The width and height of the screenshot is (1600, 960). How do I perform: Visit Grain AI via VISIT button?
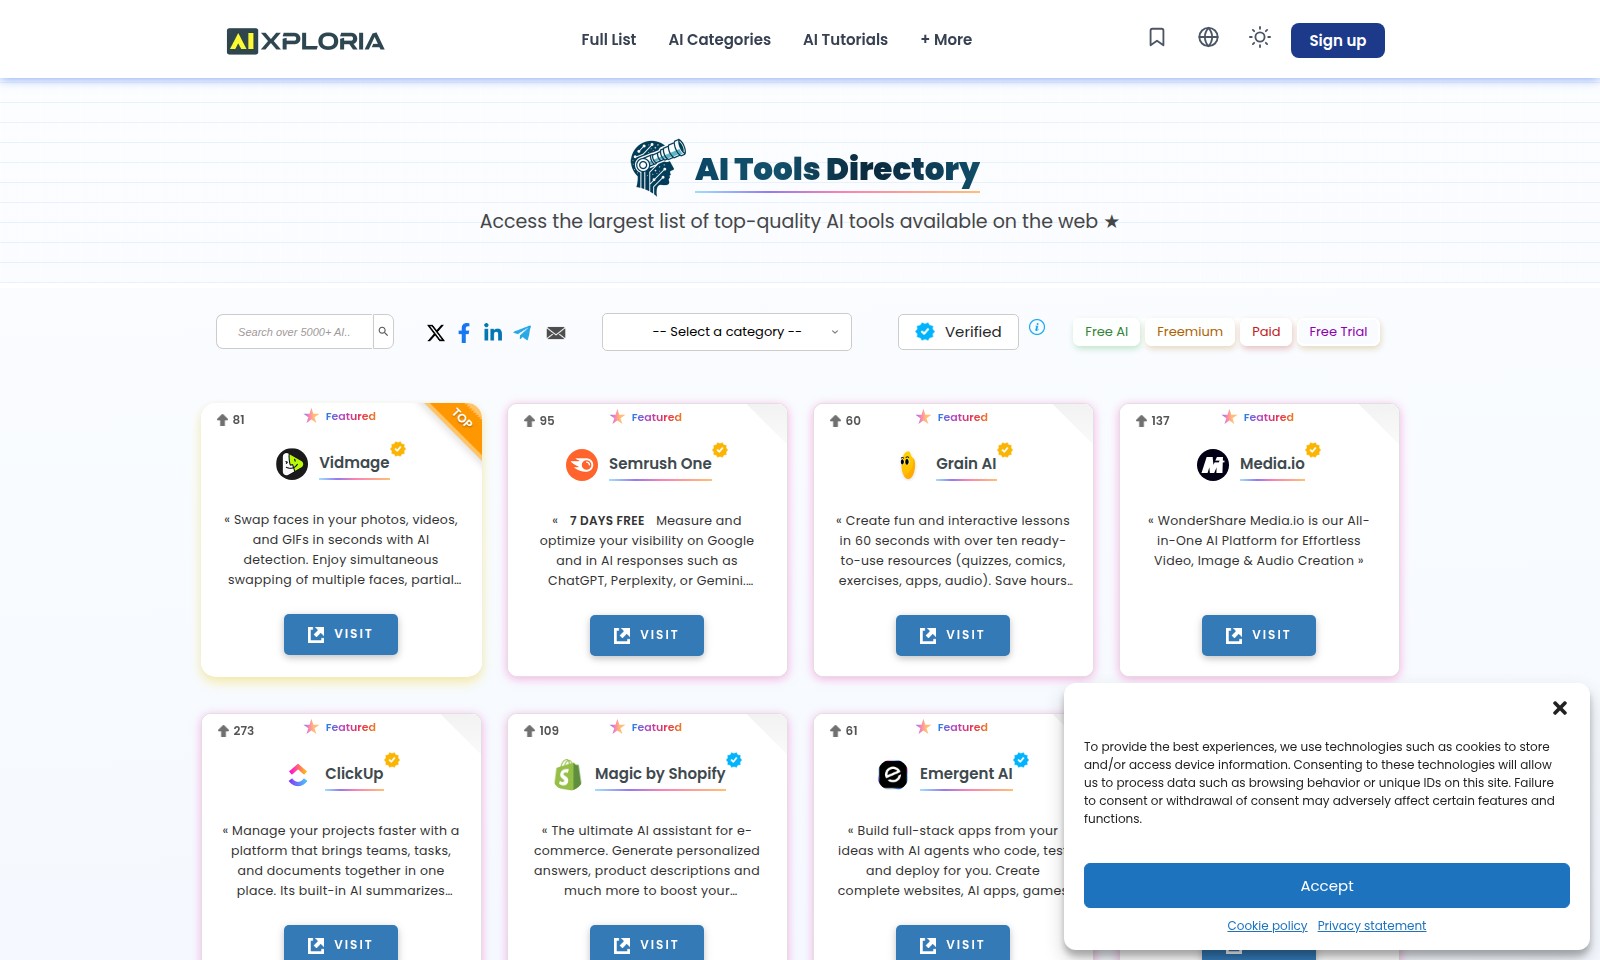point(953,635)
